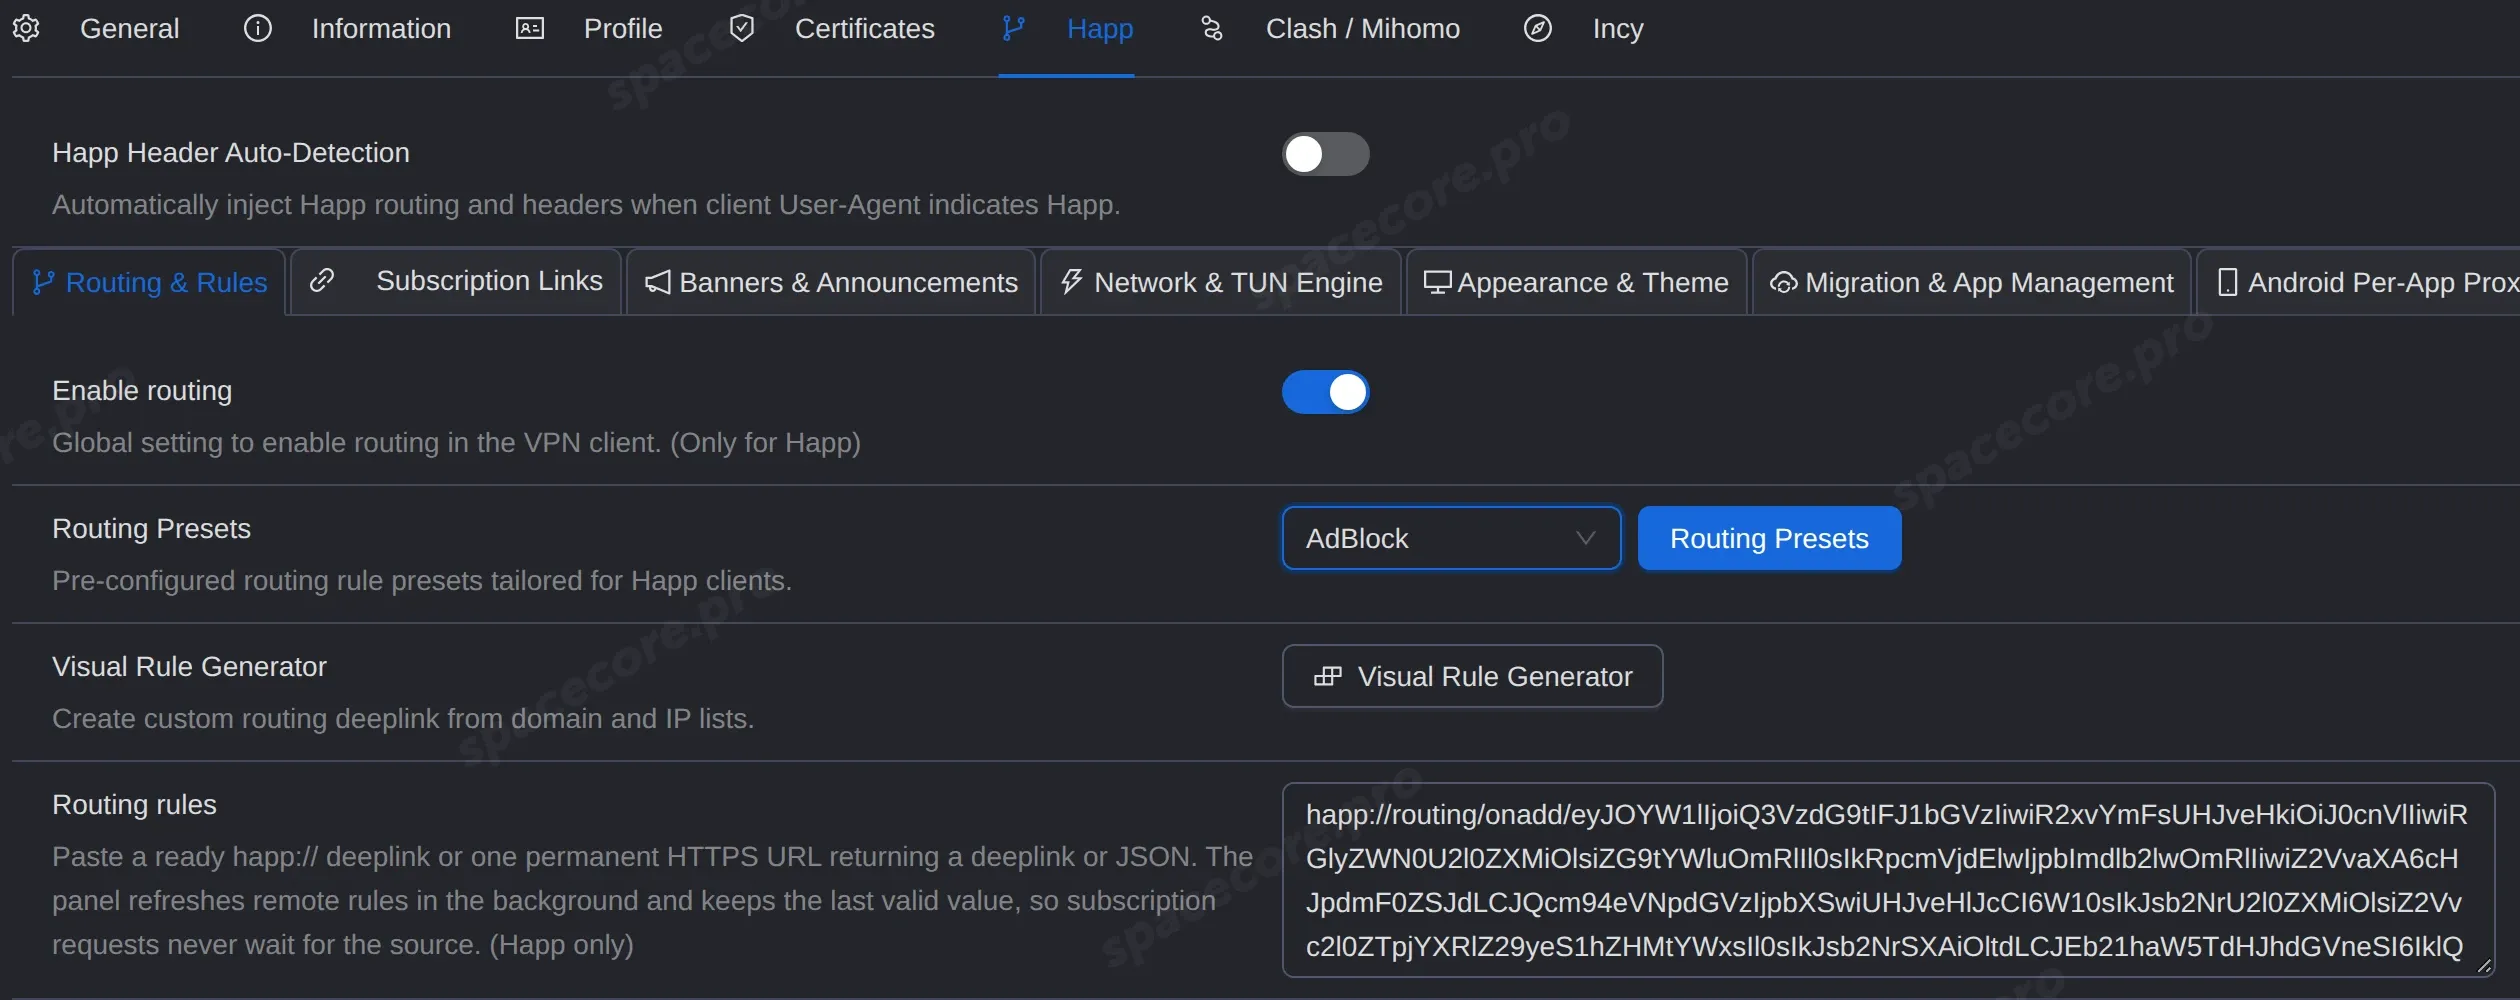This screenshot has height=1000, width=2520.
Task: Turn off the Enable routing switch
Action: click(x=1326, y=392)
